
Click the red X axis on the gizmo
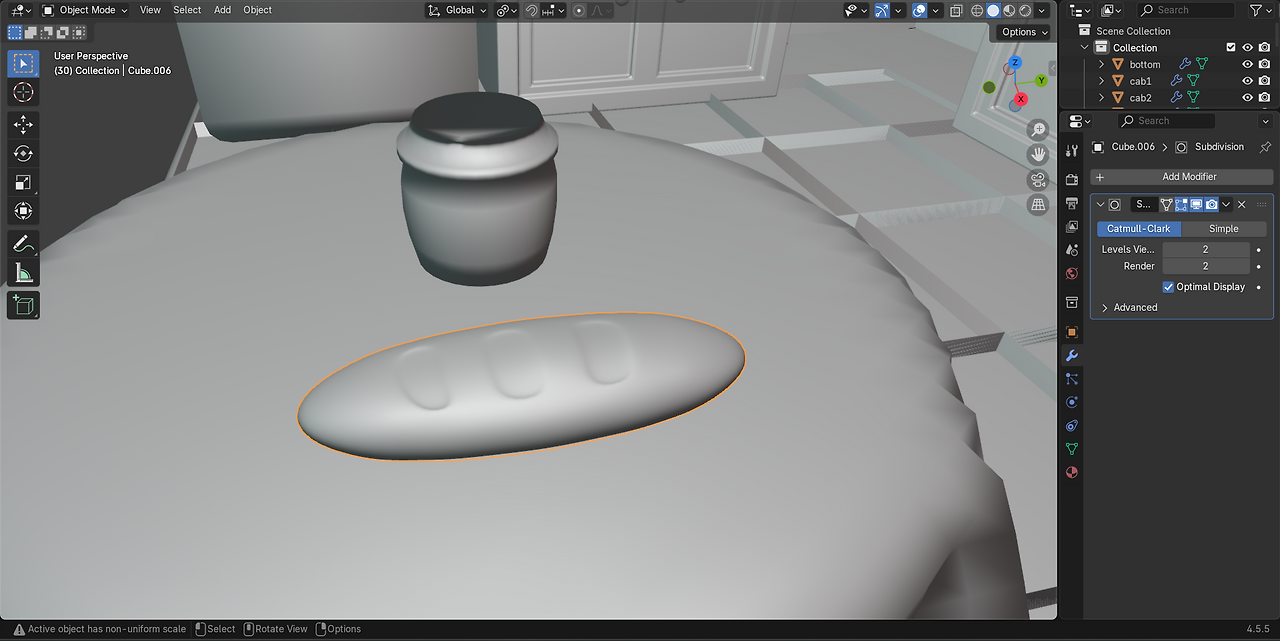[x=1021, y=99]
